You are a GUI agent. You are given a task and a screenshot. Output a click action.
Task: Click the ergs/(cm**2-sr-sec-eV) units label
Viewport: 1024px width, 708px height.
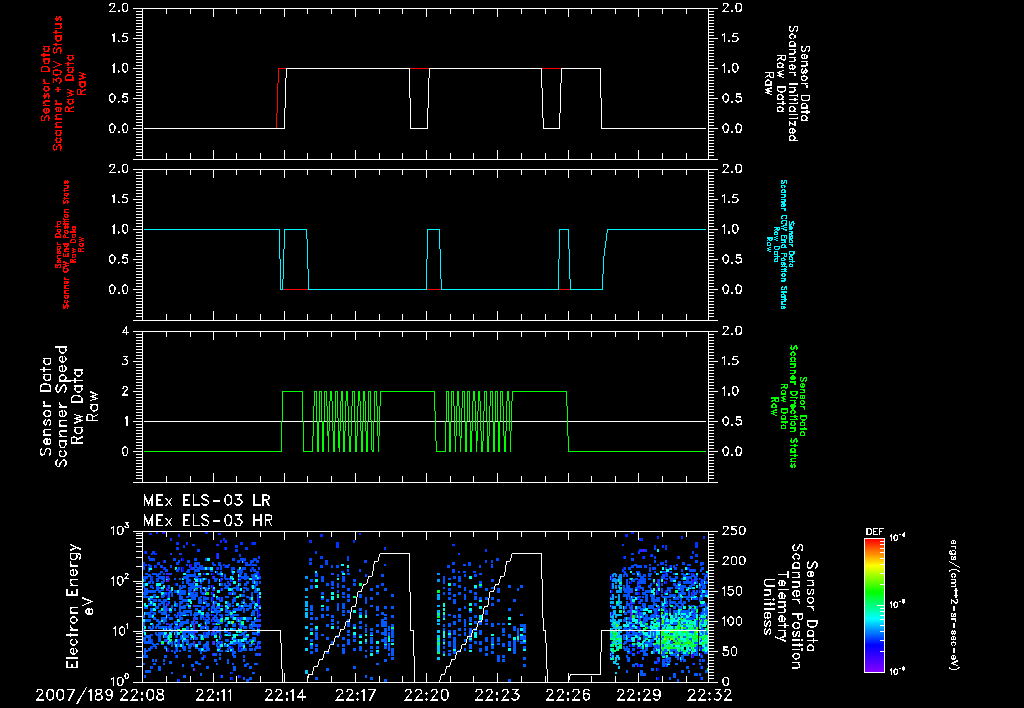[954, 604]
